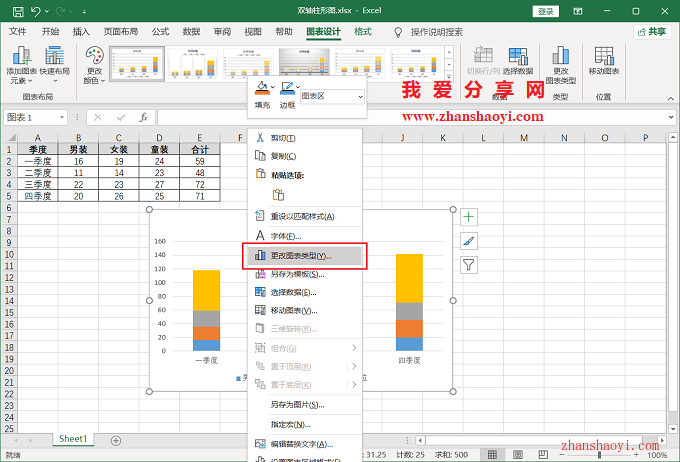Choose Reset to Match Style
The height and width of the screenshot is (462, 680).
(304, 216)
